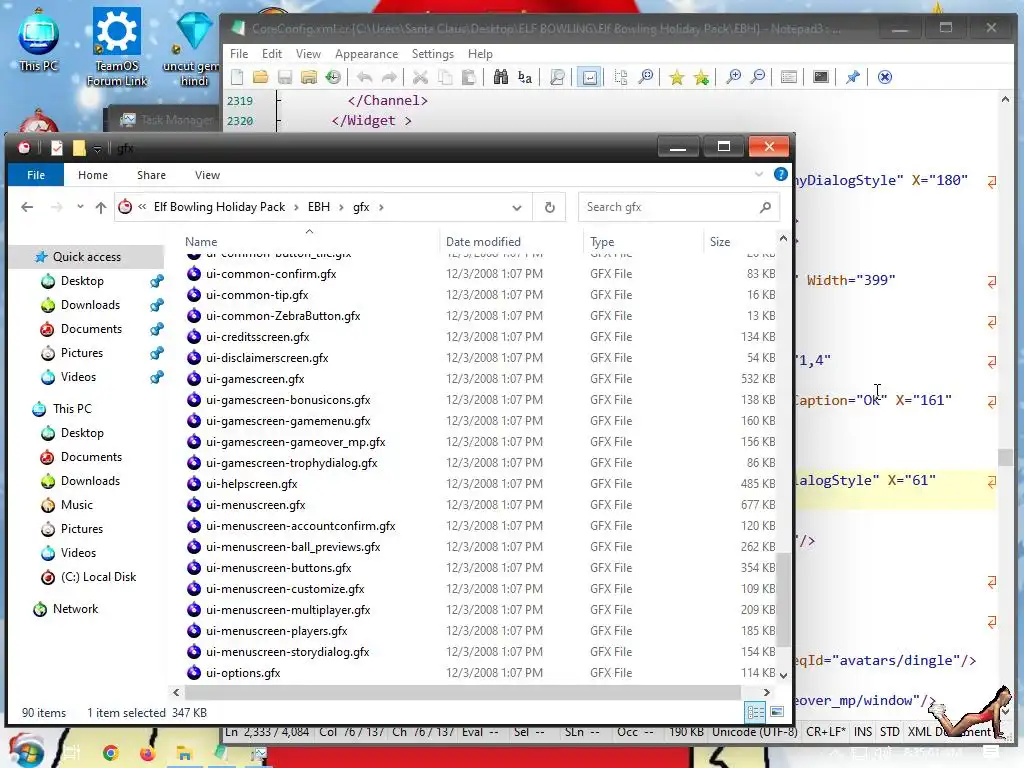1024x768 pixels.
Task: Open TeamOS Forum Link desktop shortcut
Action: pyautogui.click(x=117, y=47)
